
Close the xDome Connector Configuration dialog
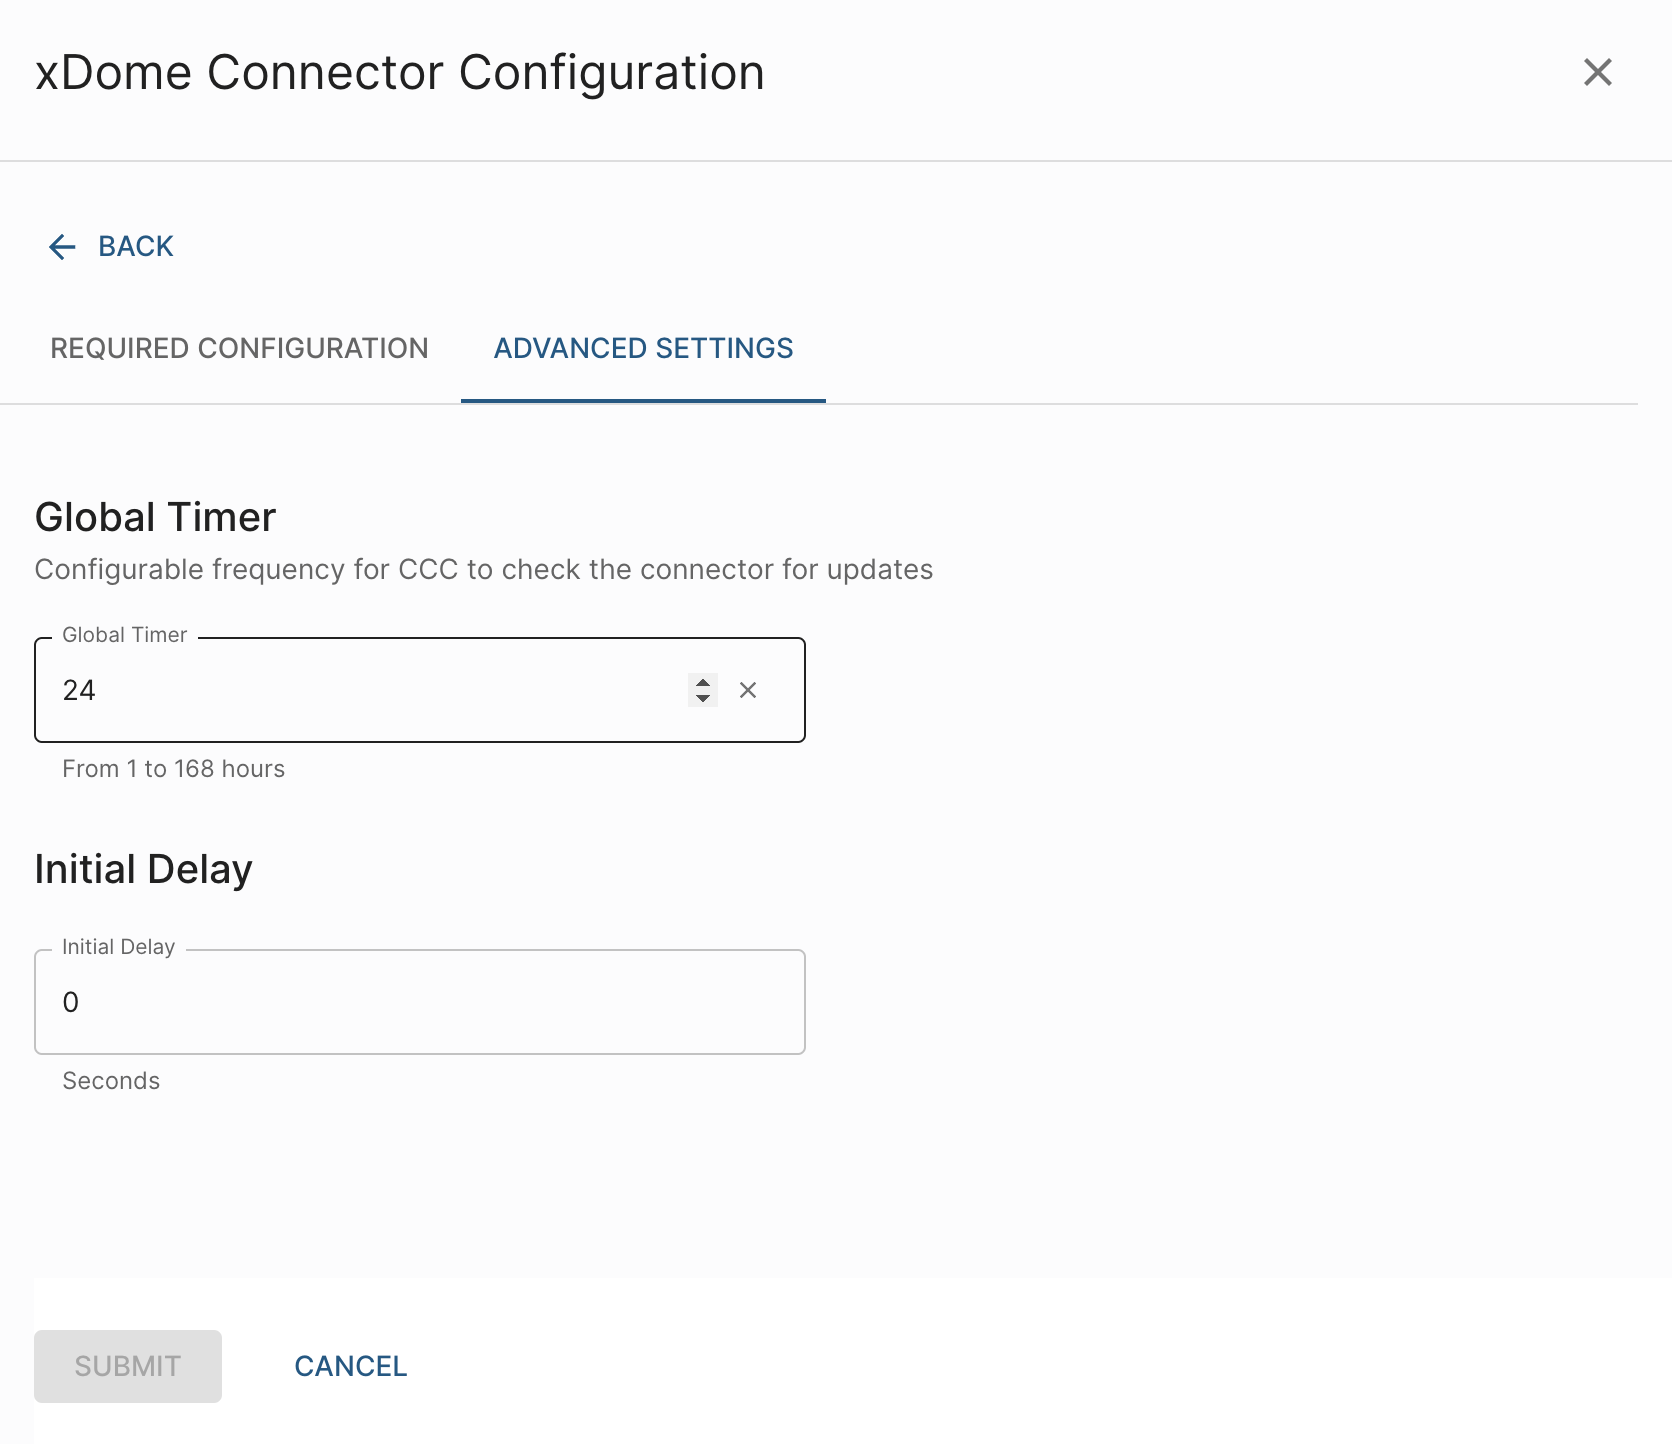coord(1597,72)
